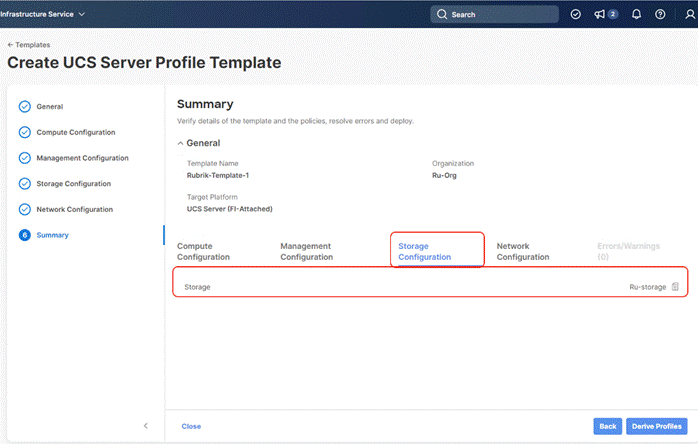Click the General step checkmark icon
Image resolution: width=698 pixels, height=444 pixels.
click(25, 106)
